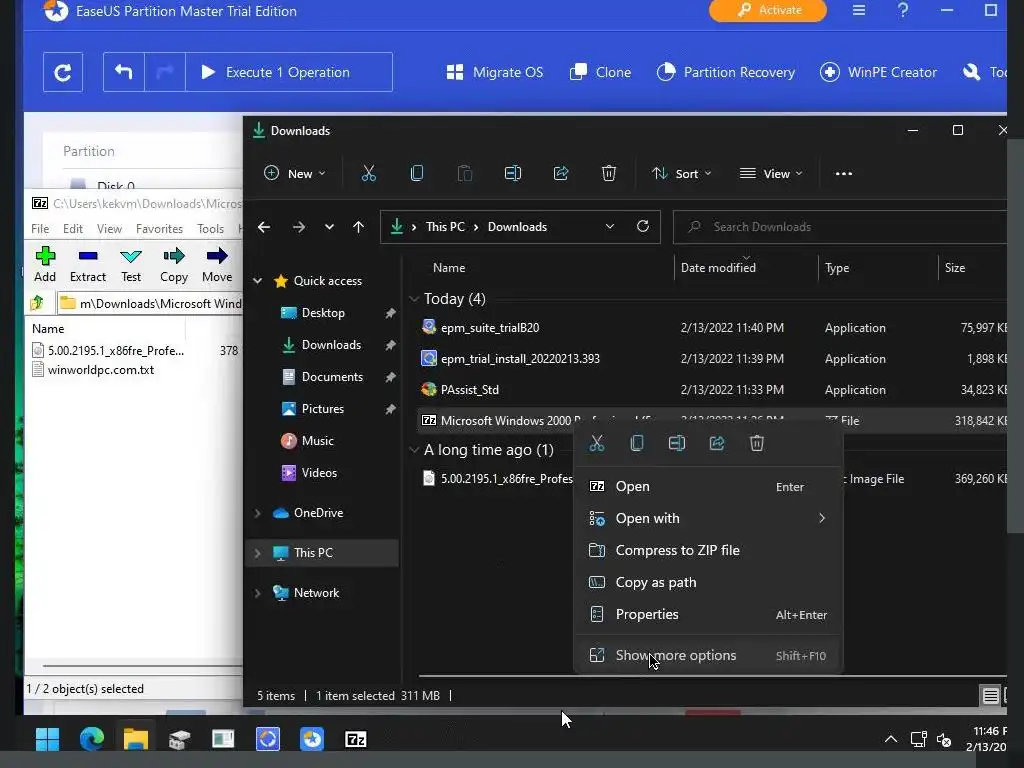This screenshot has width=1024, height=768.
Task: Open the New dropdown in Explorer
Action: 294,173
